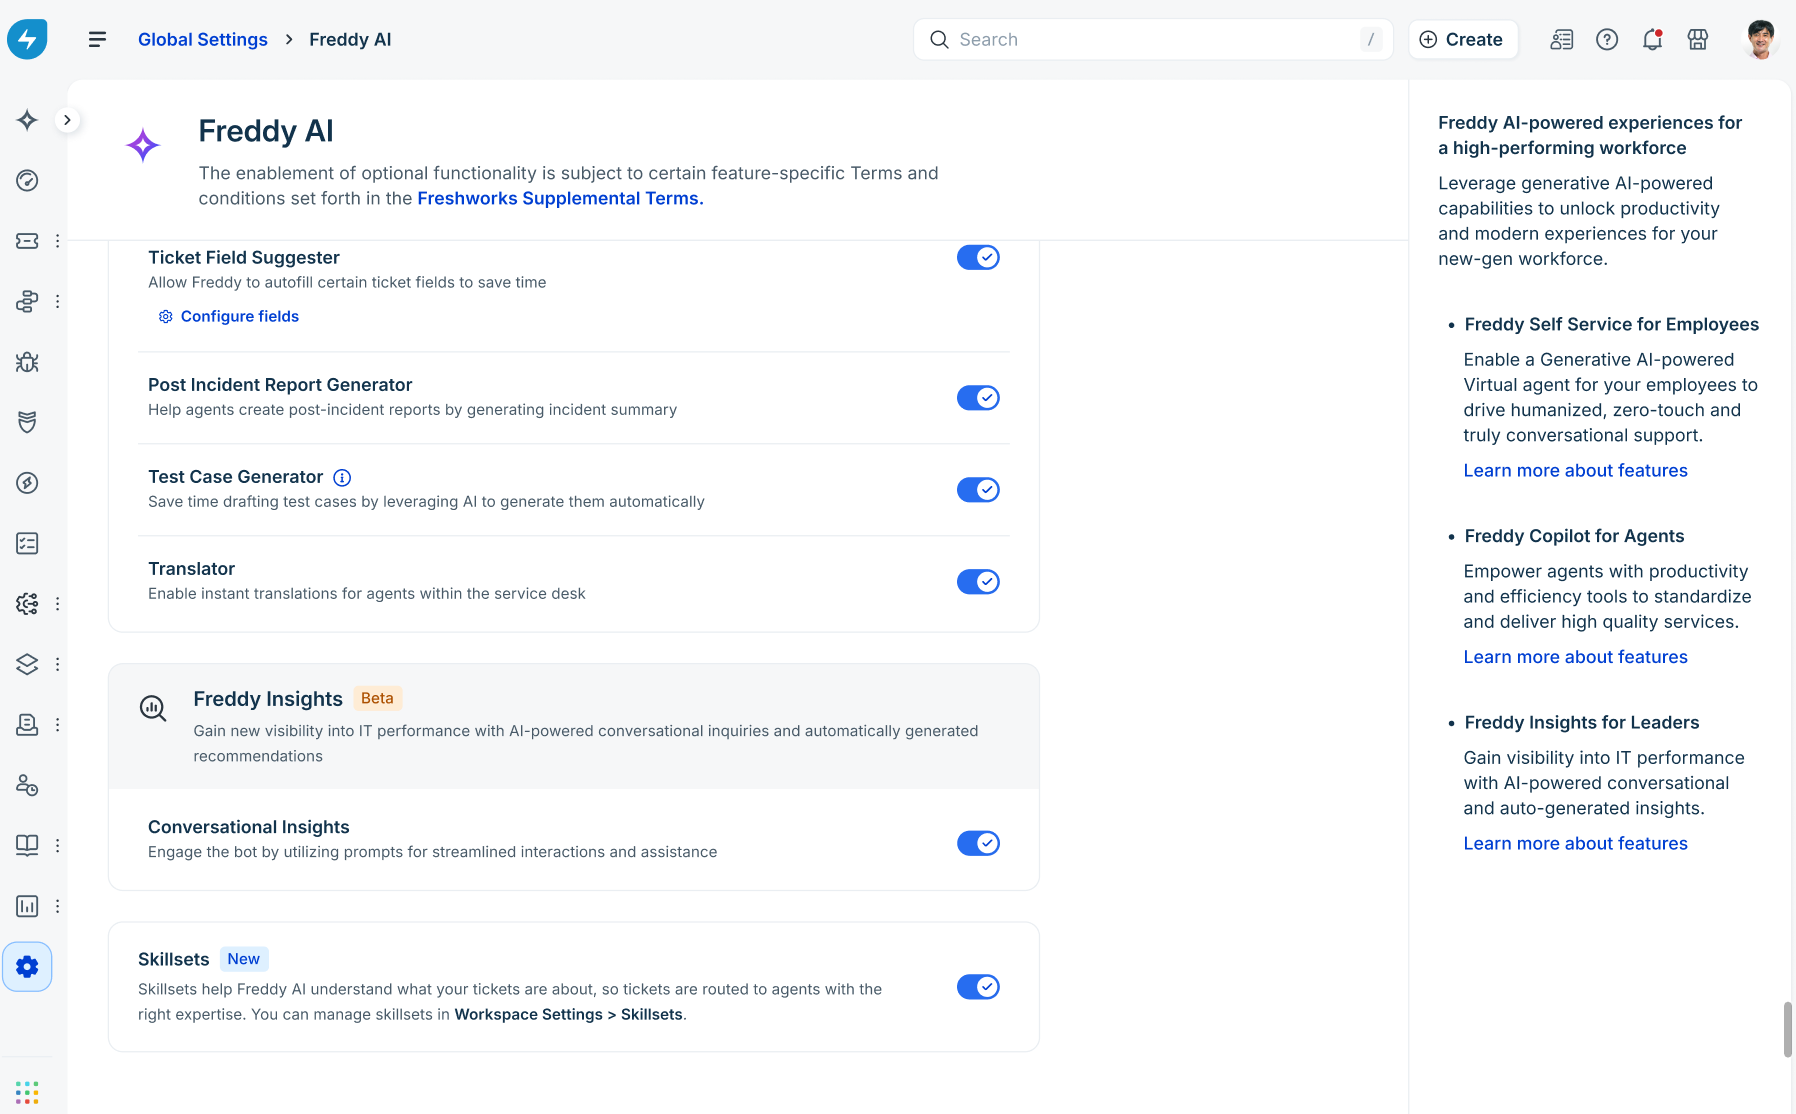This screenshot has height=1114, width=1796.
Task: Open the Tickets icon in the sidebar
Action: pyautogui.click(x=27, y=241)
